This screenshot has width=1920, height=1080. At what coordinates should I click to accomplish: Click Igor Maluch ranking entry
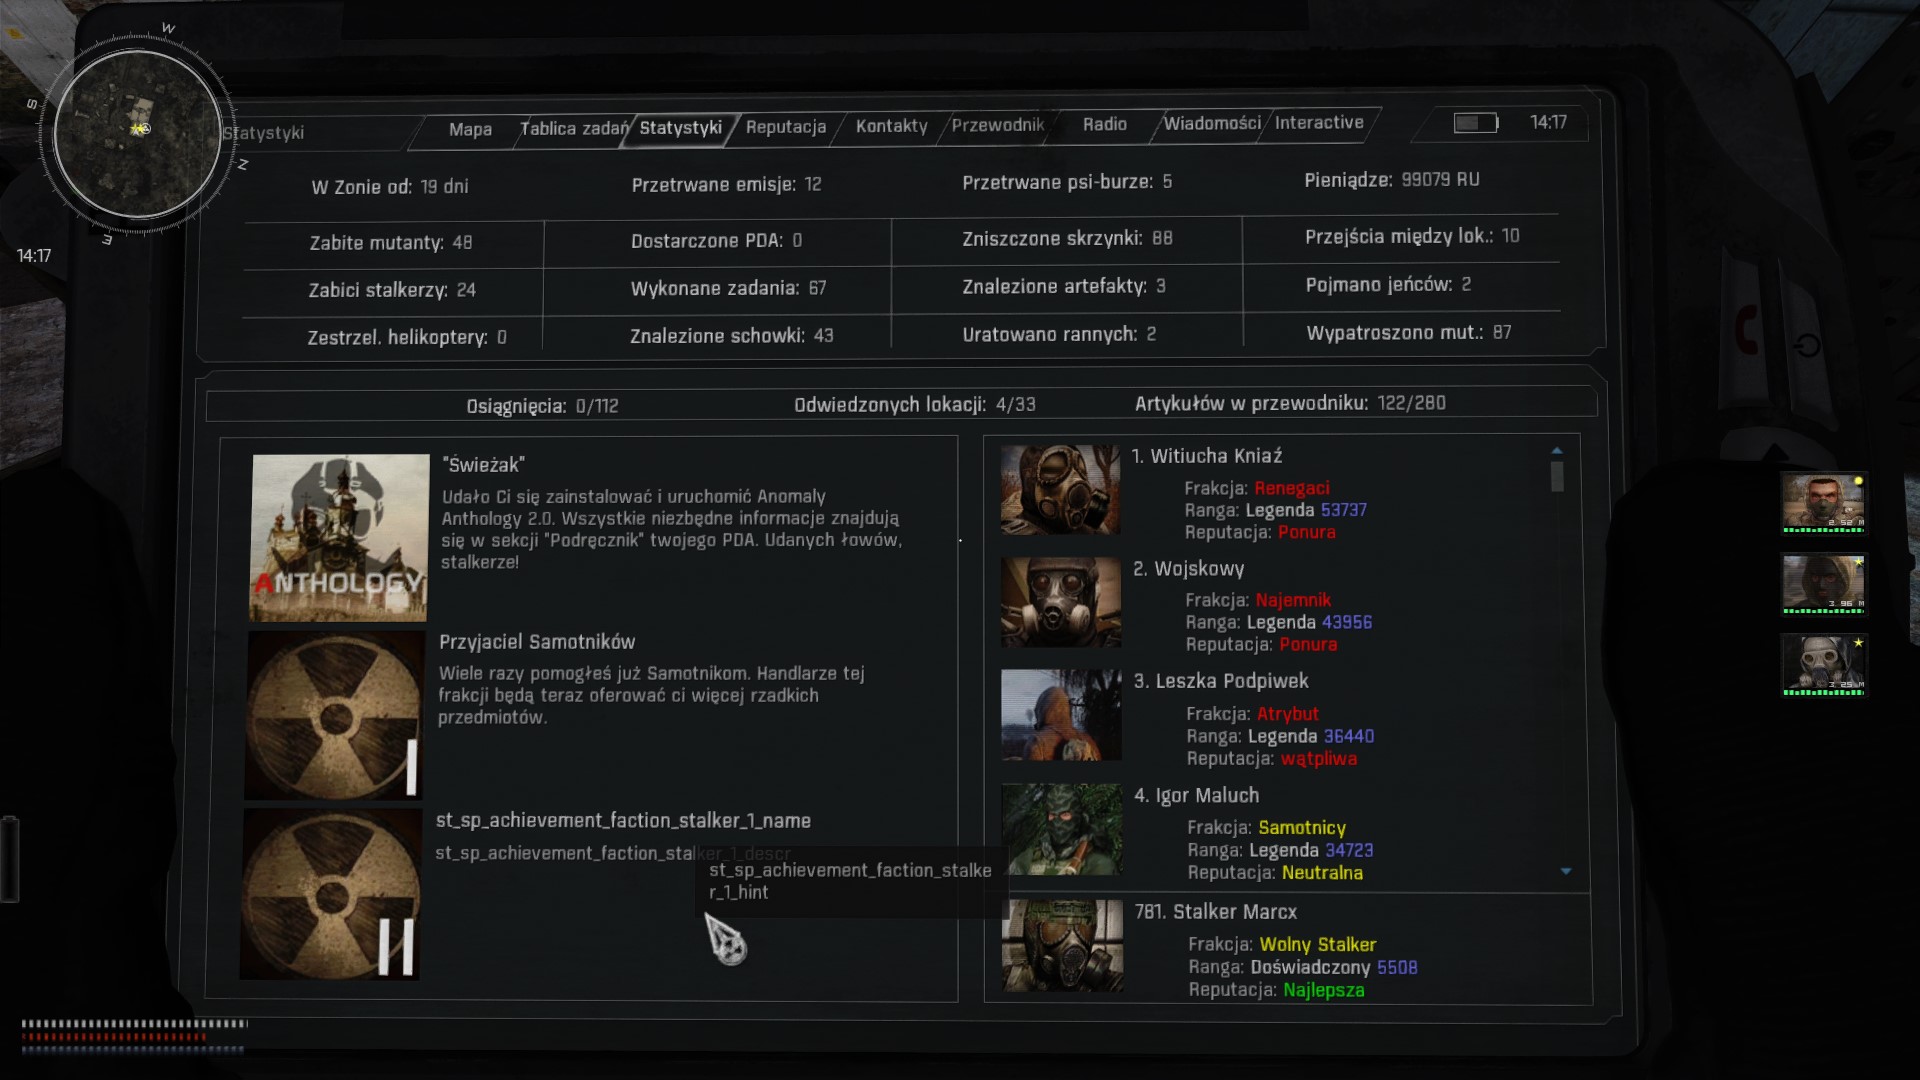pos(1196,796)
